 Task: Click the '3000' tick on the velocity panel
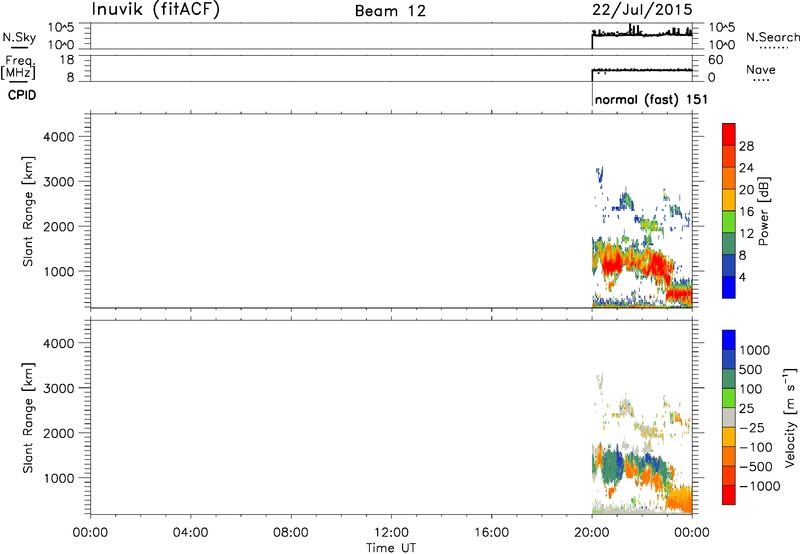59,388
